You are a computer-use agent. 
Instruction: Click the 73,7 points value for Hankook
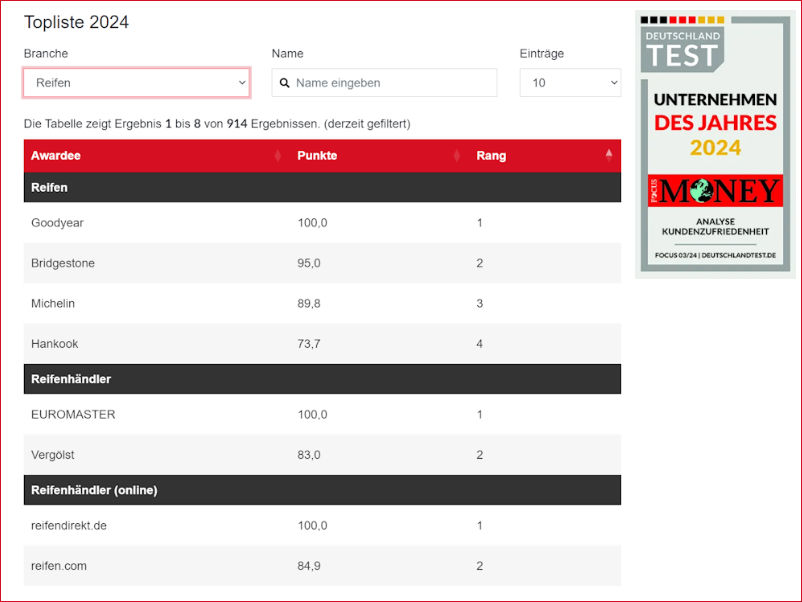tap(309, 344)
